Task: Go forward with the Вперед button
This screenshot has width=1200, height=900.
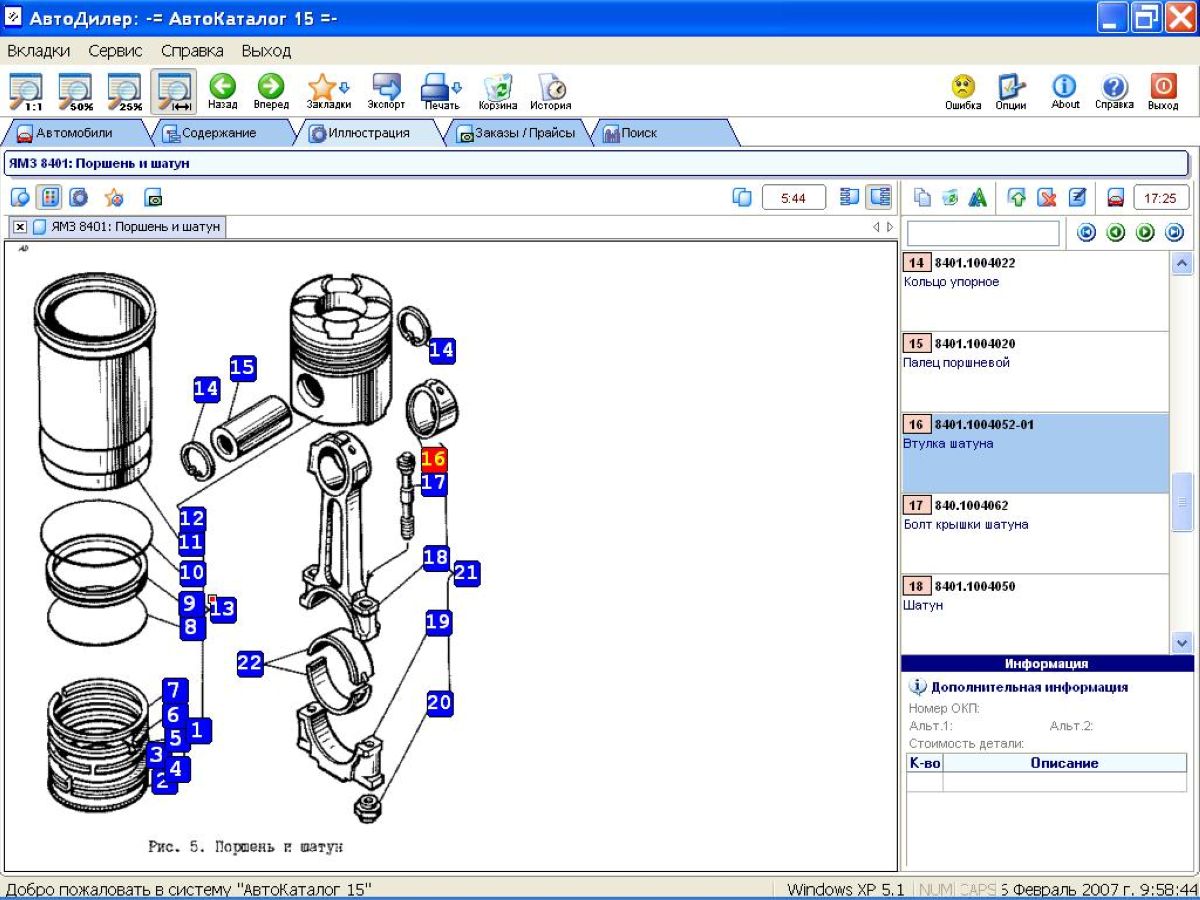Action: (271, 92)
